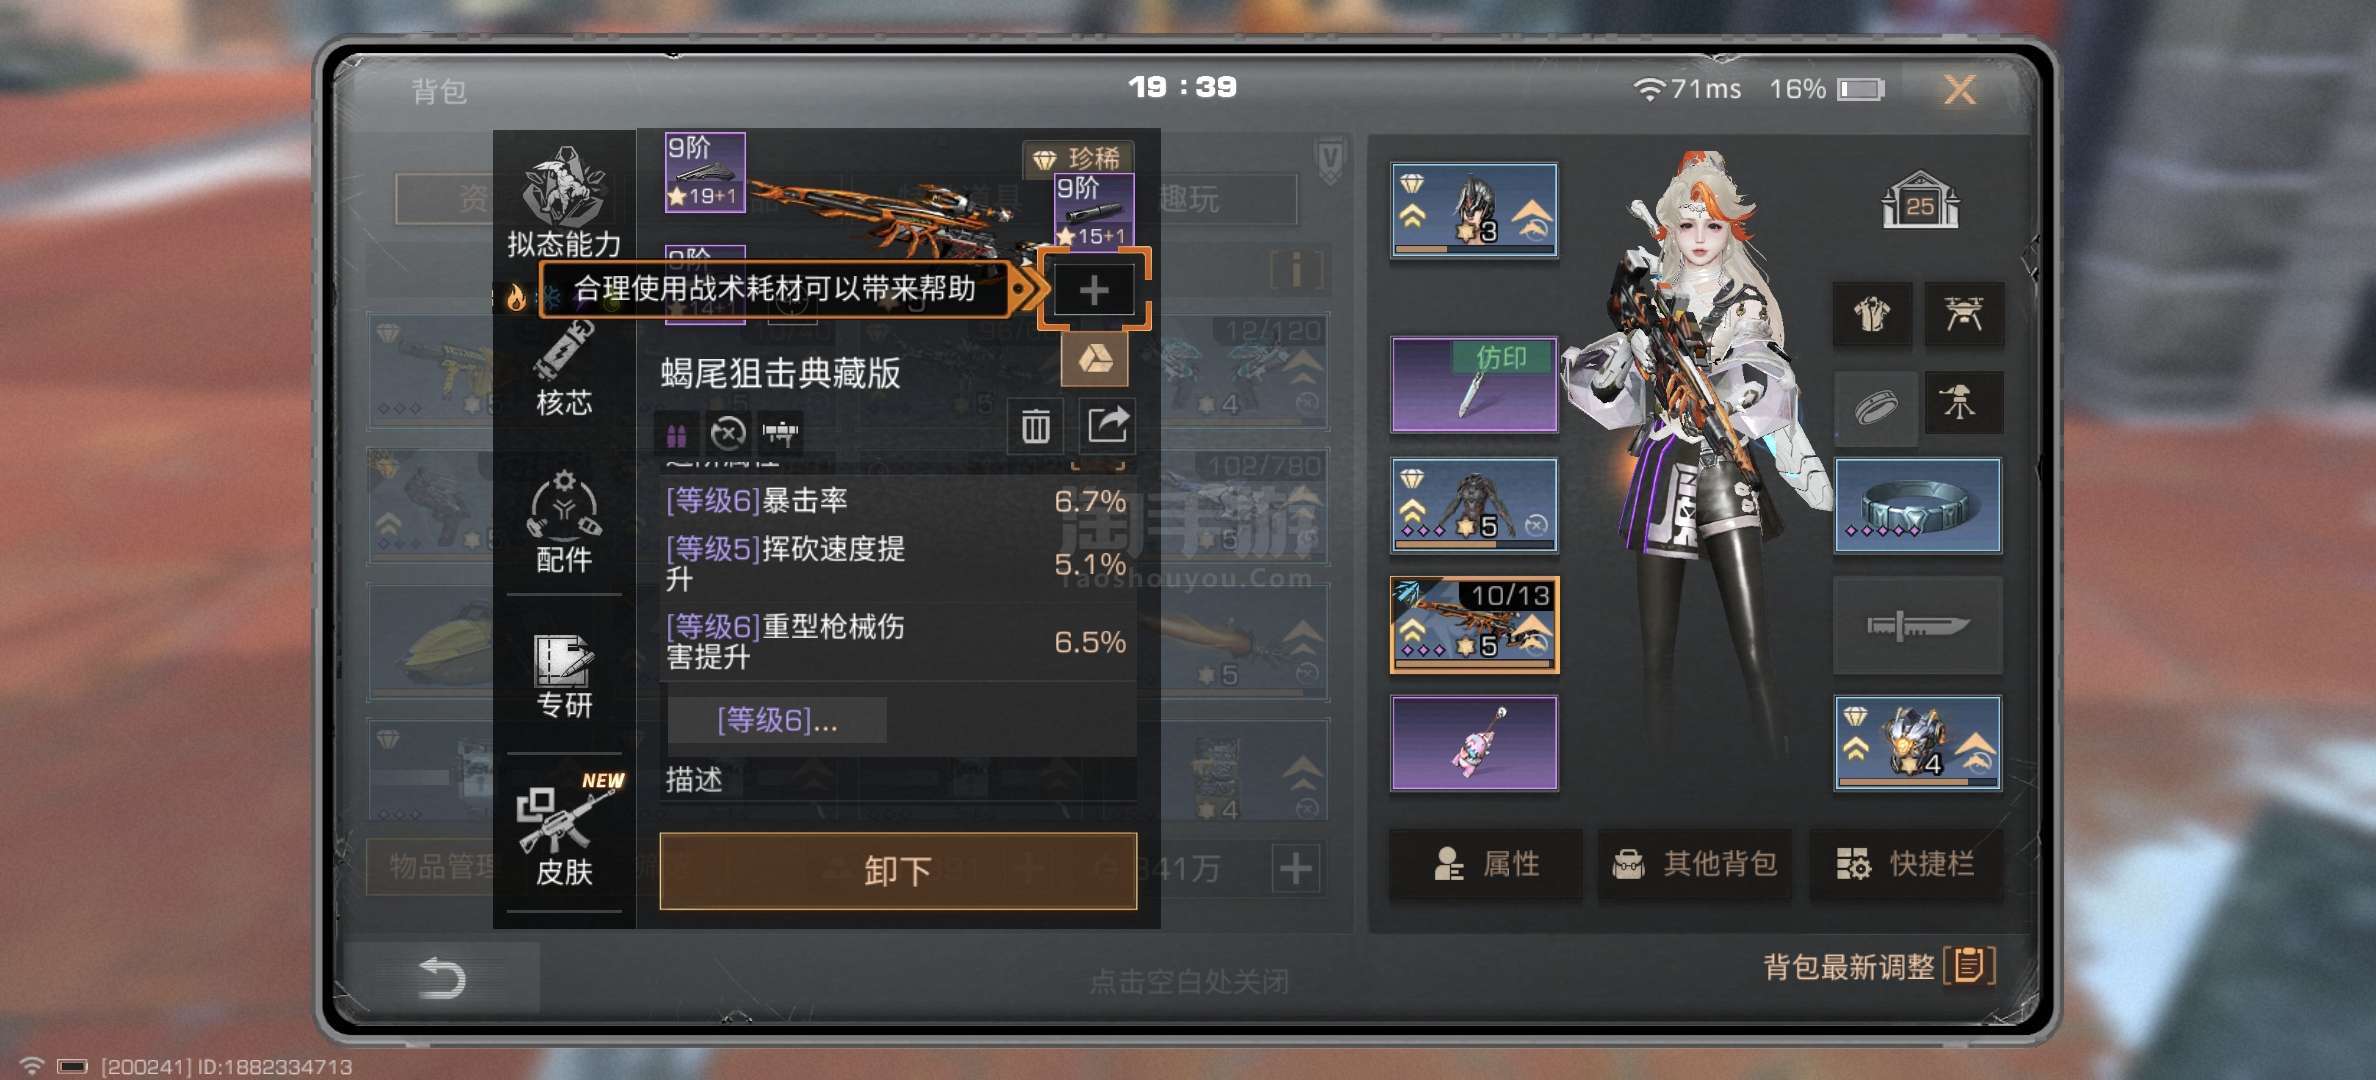Expand the collapsed [等级6]... attribute

click(x=777, y=720)
